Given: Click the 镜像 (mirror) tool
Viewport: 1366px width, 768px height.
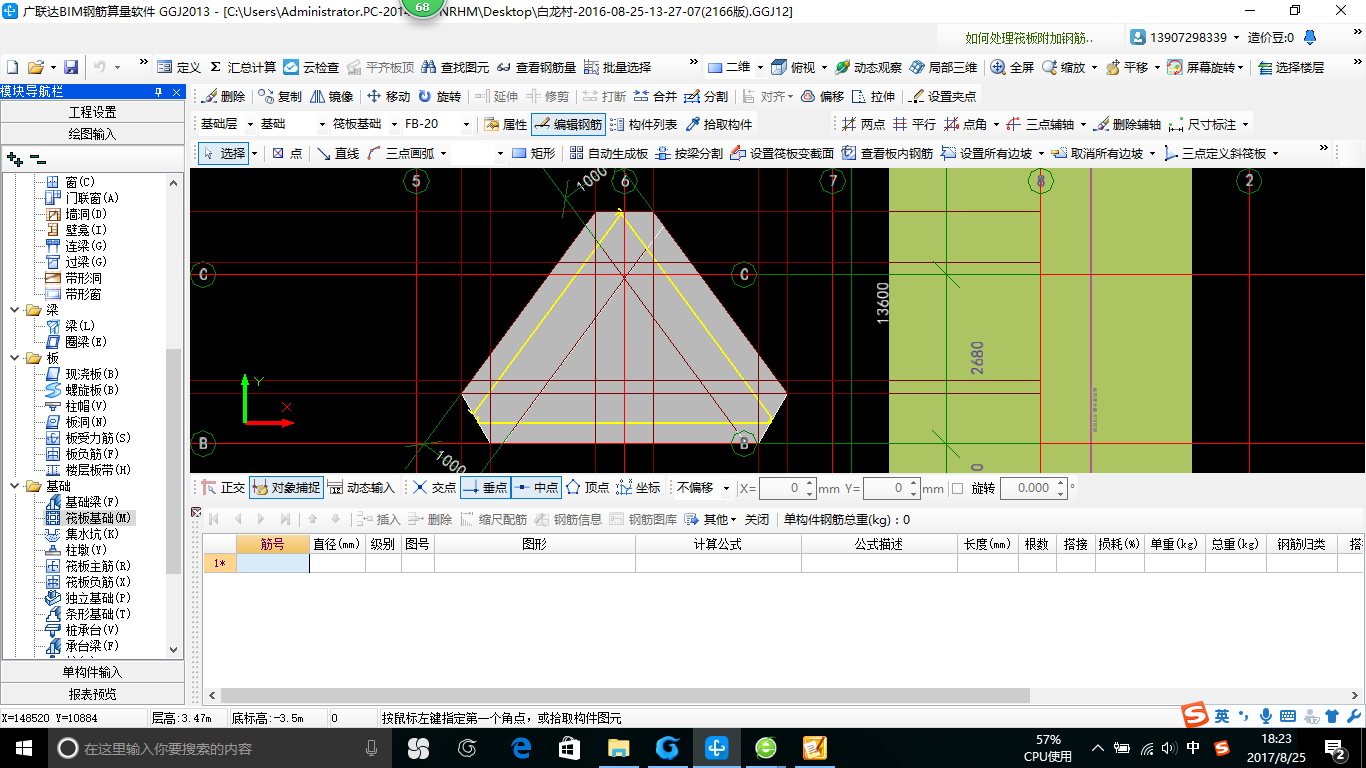Looking at the screenshot, I should click(x=331, y=97).
